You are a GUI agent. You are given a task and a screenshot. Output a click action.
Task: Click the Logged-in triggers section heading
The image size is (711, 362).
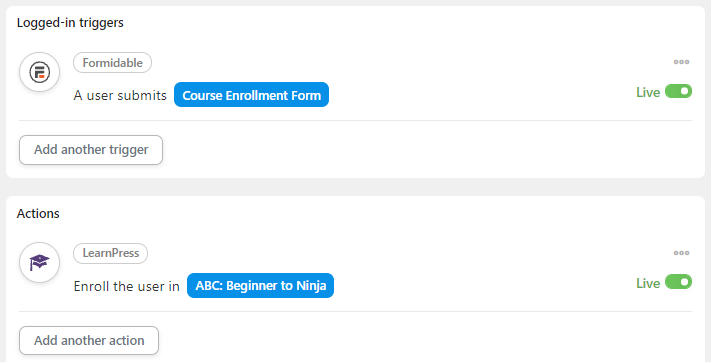pos(70,23)
